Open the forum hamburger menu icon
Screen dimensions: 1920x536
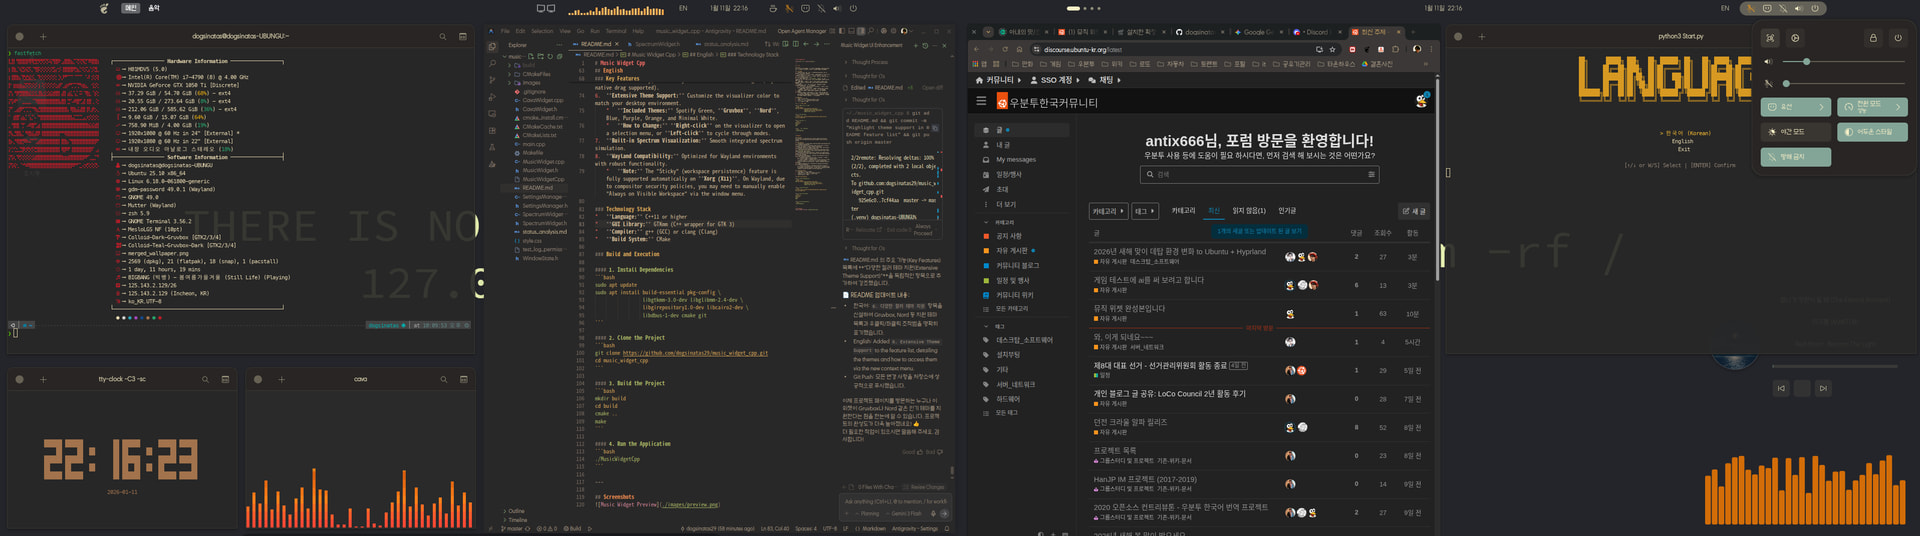[981, 101]
